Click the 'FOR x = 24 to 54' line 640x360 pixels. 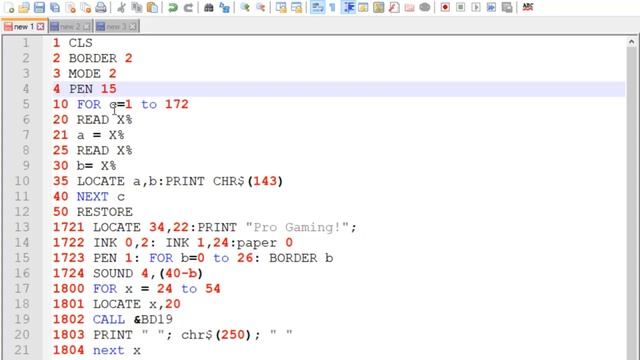137,289
